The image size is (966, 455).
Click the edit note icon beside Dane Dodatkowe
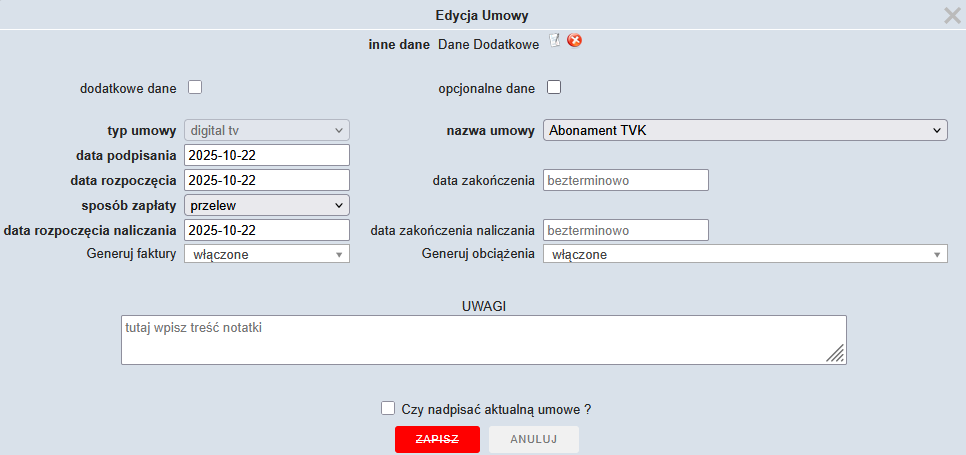[x=555, y=41]
